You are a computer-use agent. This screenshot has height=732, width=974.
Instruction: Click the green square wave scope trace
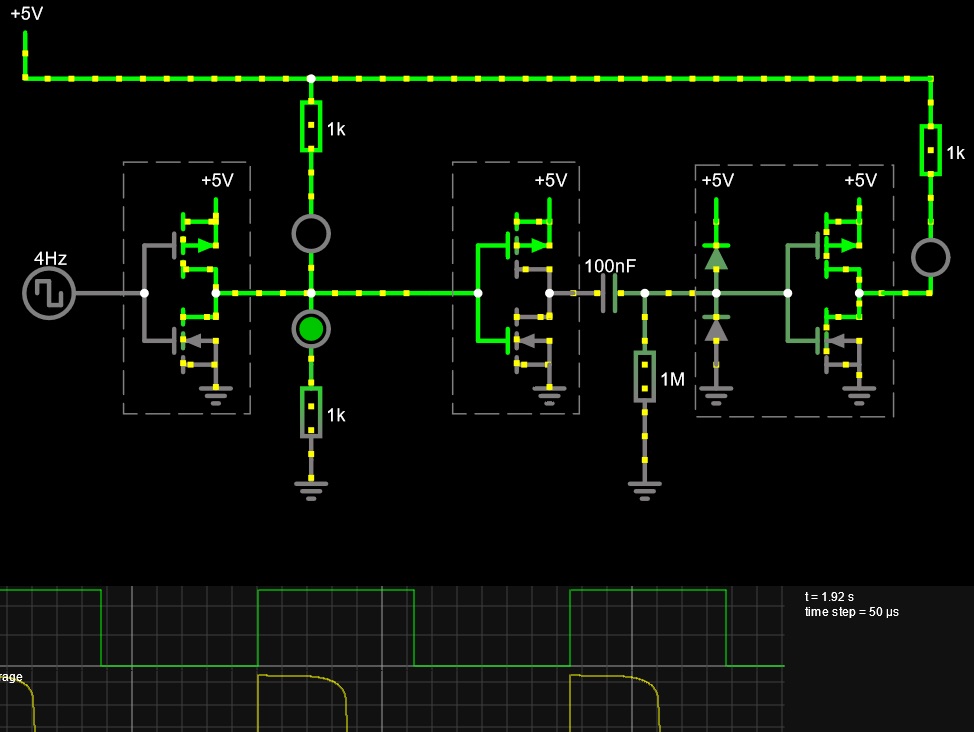point(393,628)
